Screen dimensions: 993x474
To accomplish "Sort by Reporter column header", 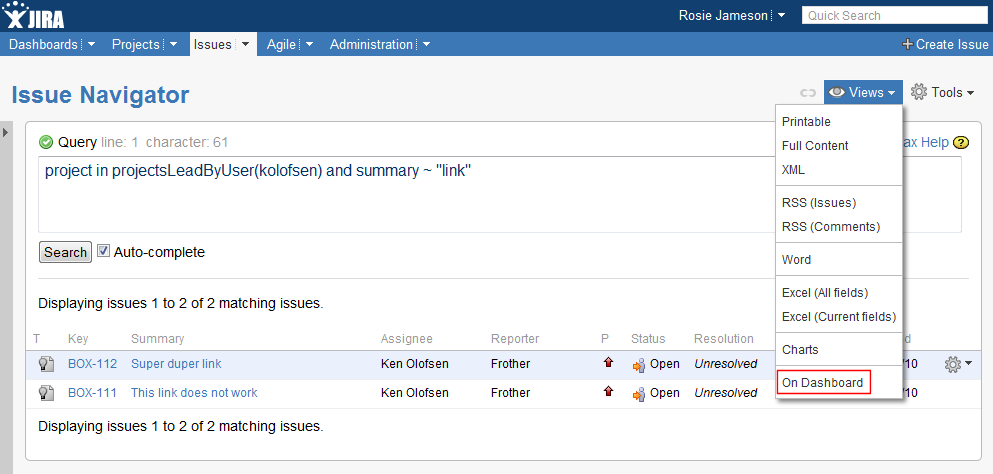I will coord(515,339).
